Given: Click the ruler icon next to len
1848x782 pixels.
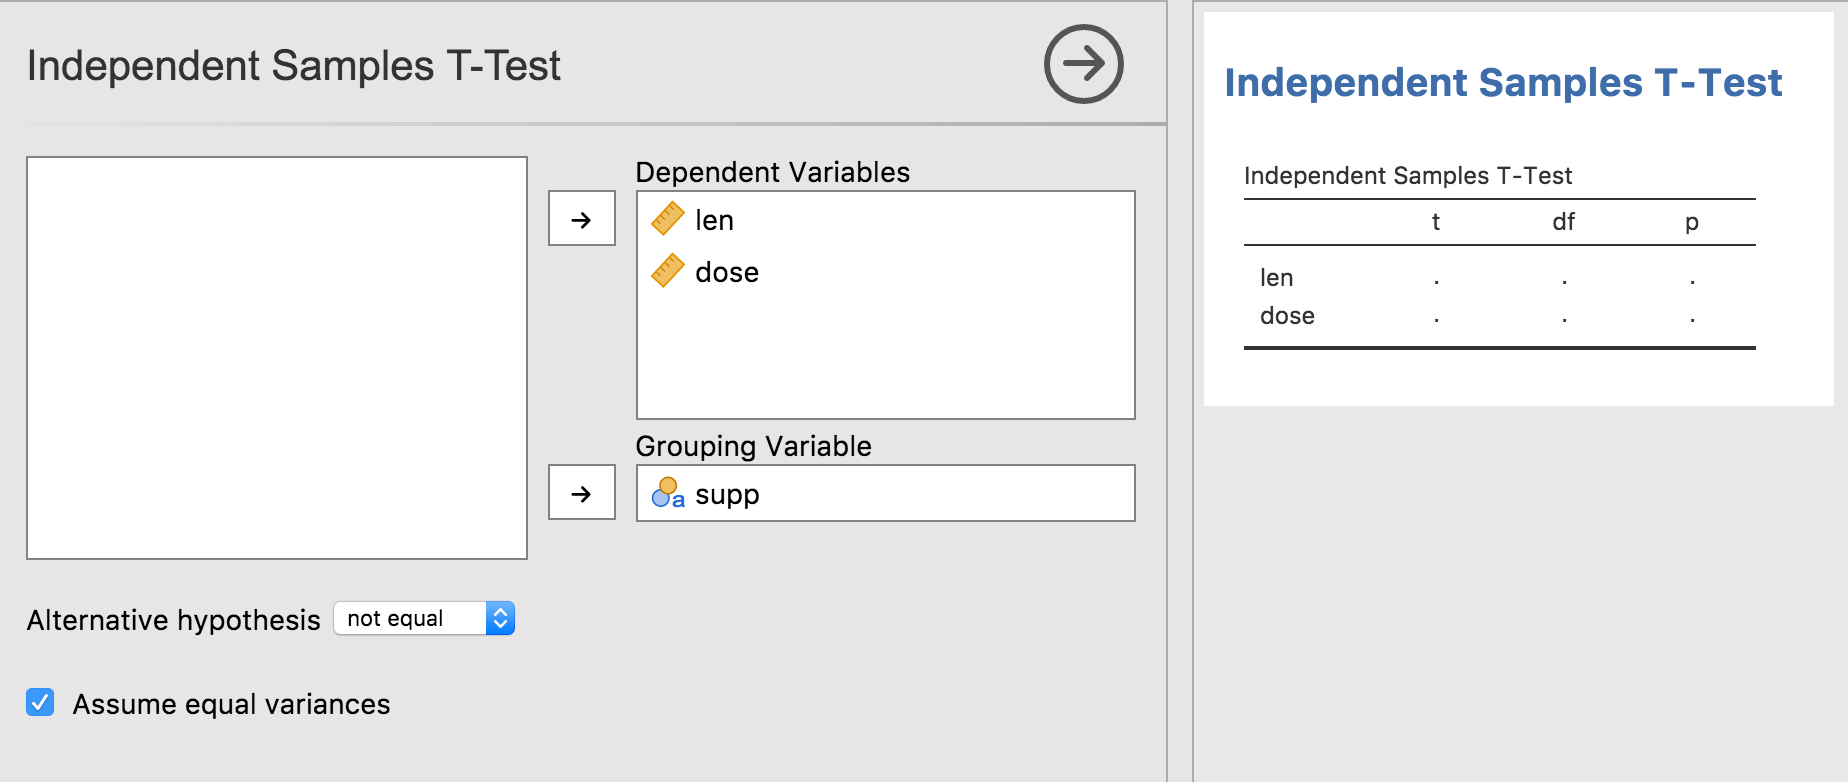Looking at the screenshot, I should (667, 219).
